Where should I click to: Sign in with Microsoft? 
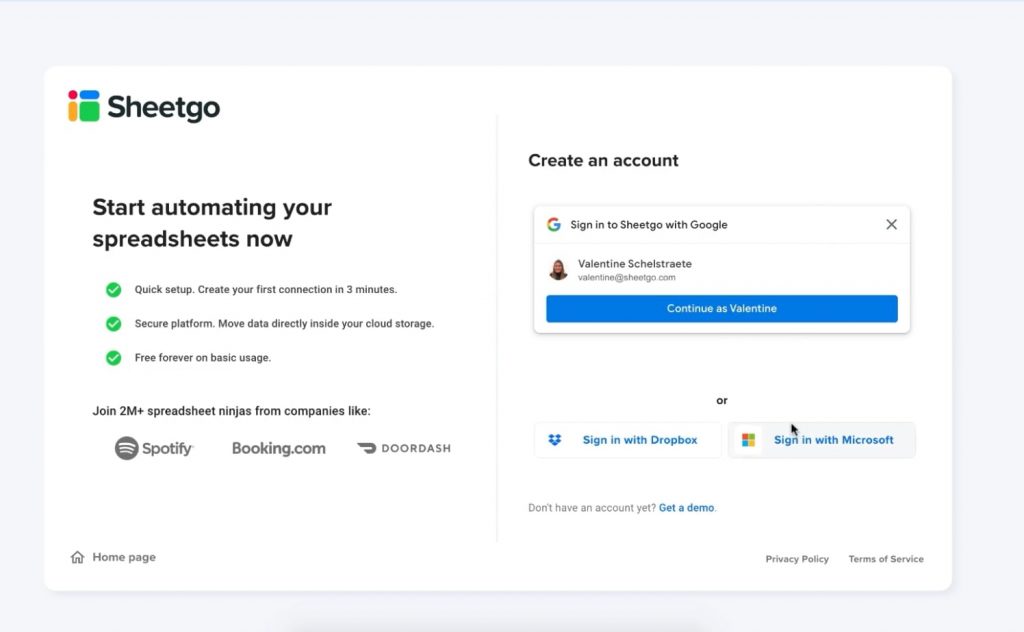click(x=833, y=440)
